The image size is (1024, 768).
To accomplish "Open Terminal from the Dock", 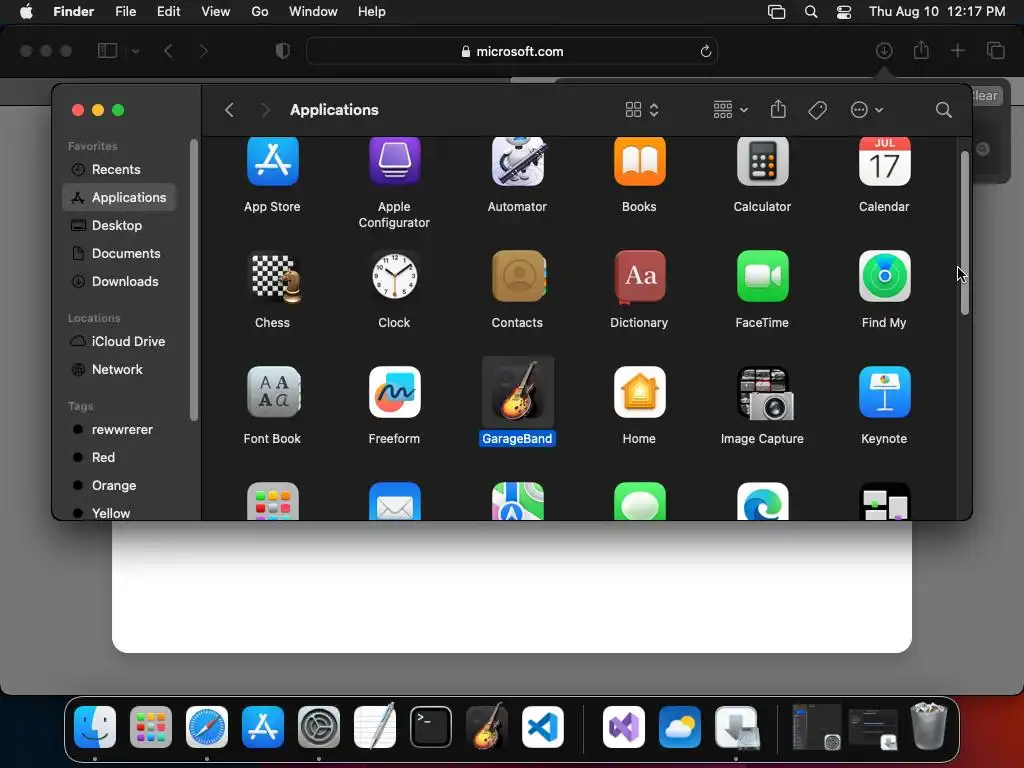I will coord(431,727).
